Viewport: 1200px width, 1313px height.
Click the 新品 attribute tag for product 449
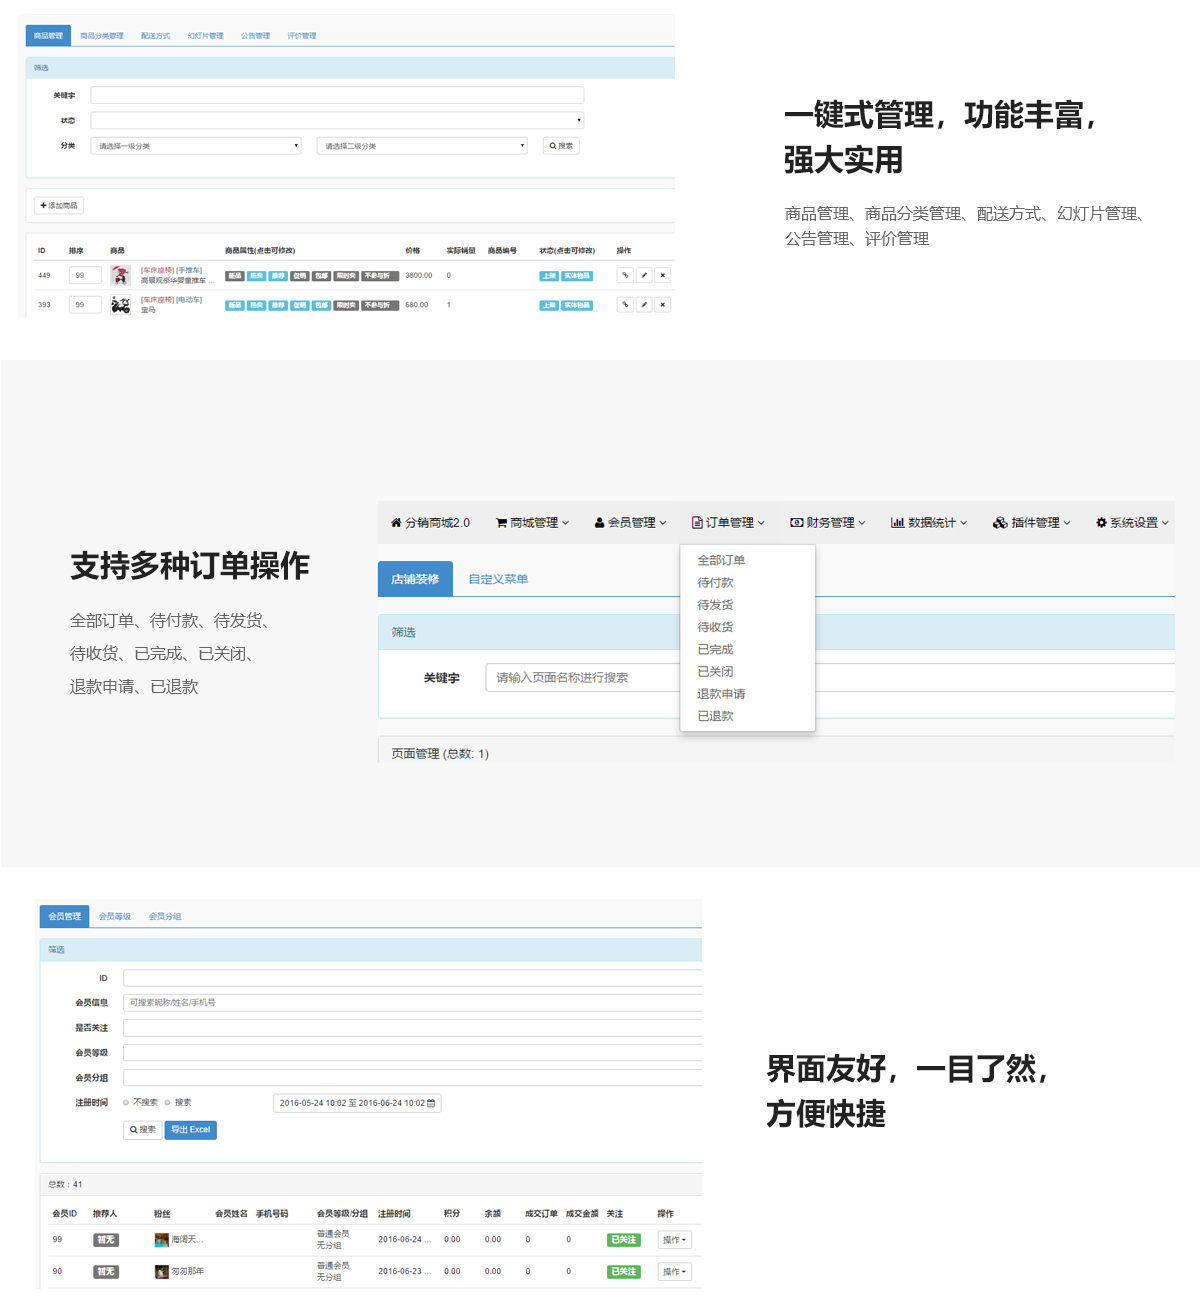tap(234, 276)
